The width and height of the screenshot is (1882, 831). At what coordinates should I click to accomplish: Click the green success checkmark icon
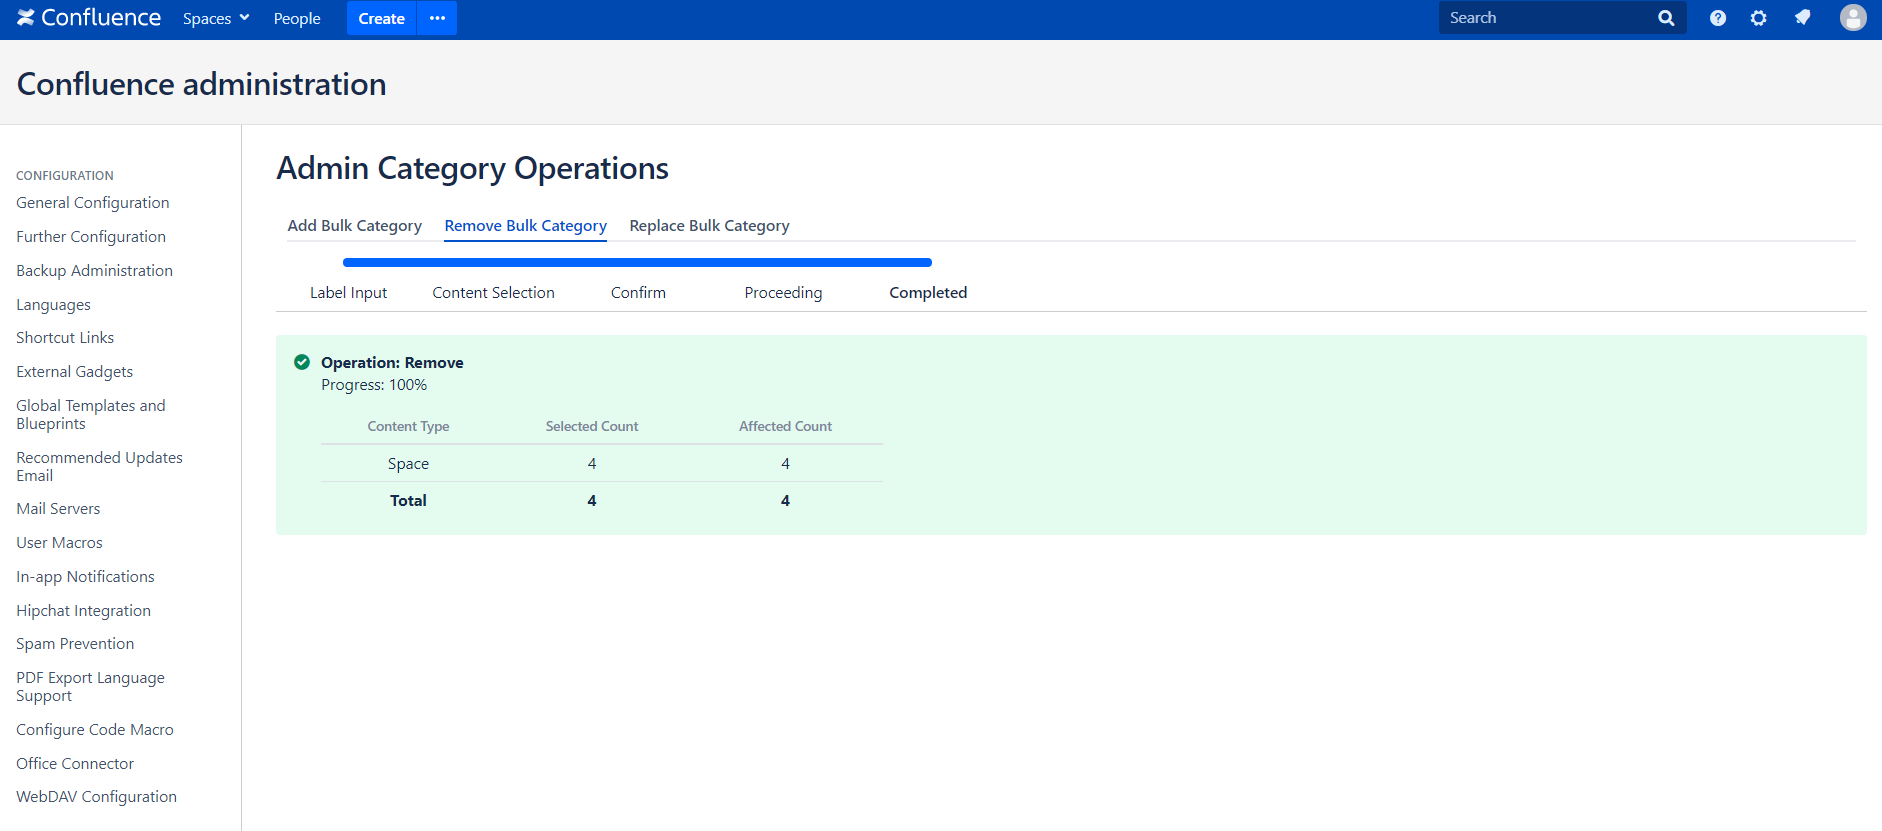[302, 362]
